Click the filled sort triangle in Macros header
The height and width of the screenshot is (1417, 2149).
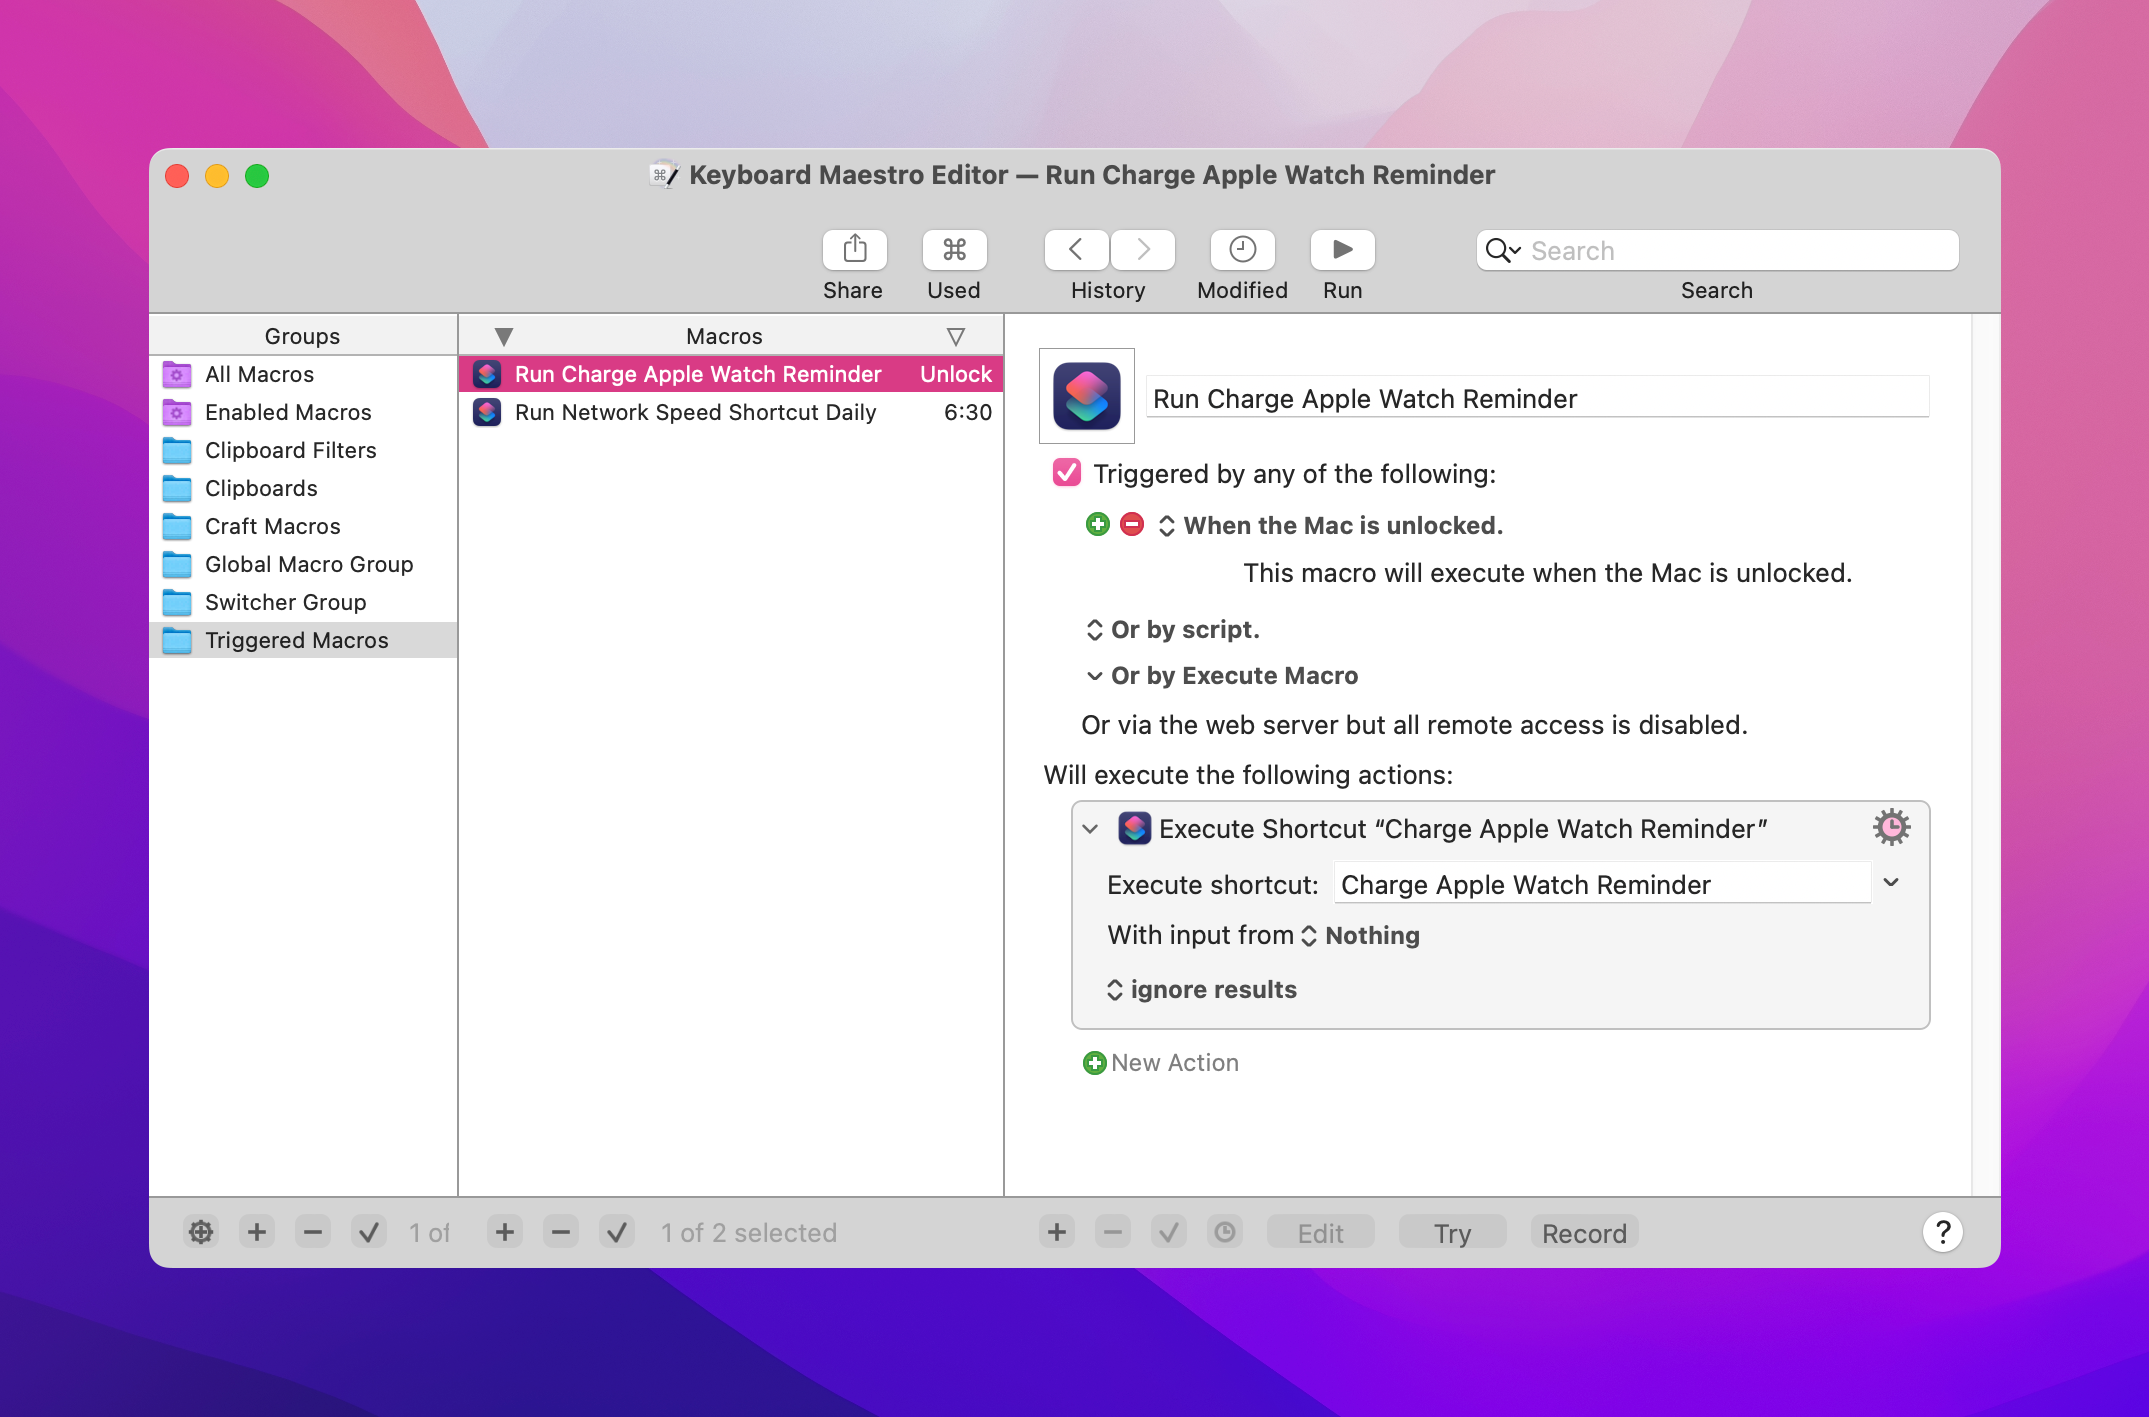coord(504,337)
